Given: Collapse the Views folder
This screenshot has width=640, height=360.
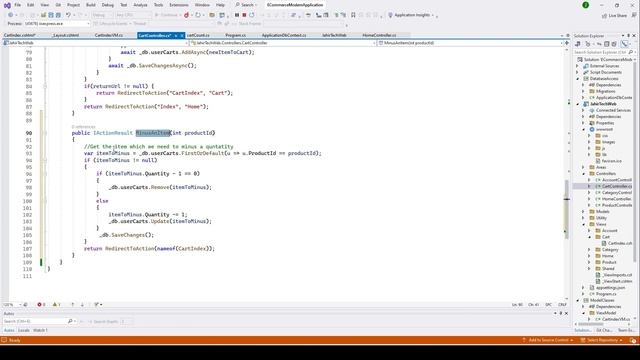Looking at the screenshot, I should coord(584,224).
